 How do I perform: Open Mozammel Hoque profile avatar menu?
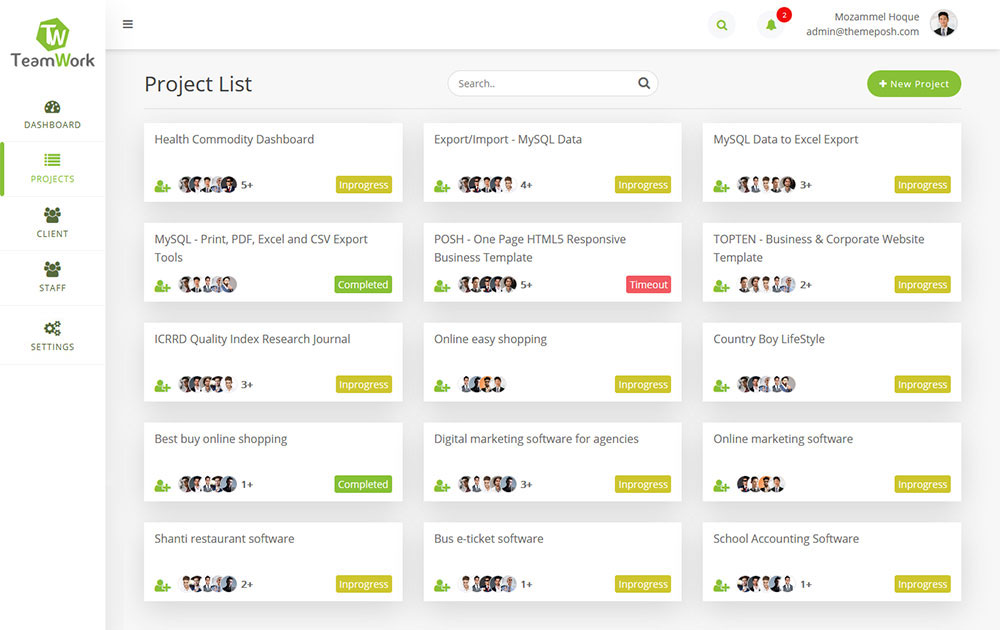[x=943, y=24]
